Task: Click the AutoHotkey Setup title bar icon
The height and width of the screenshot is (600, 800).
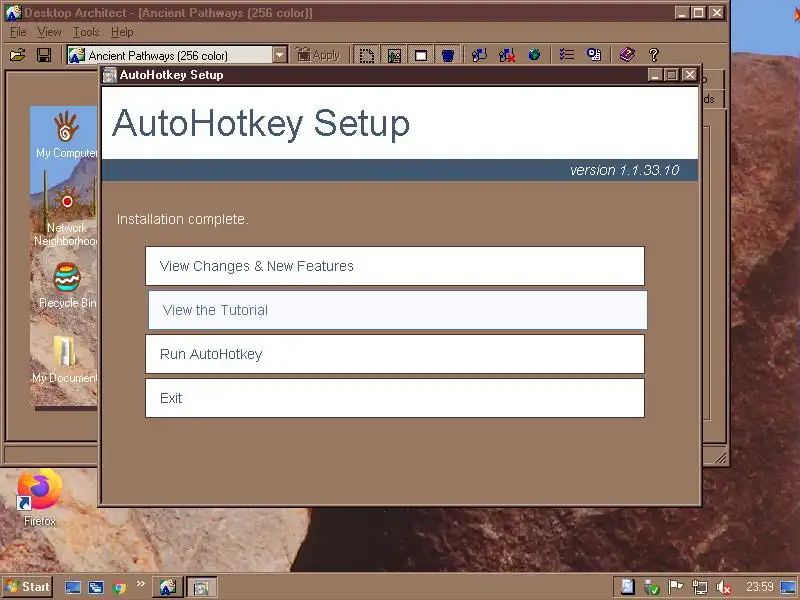Action: (109, 75)
